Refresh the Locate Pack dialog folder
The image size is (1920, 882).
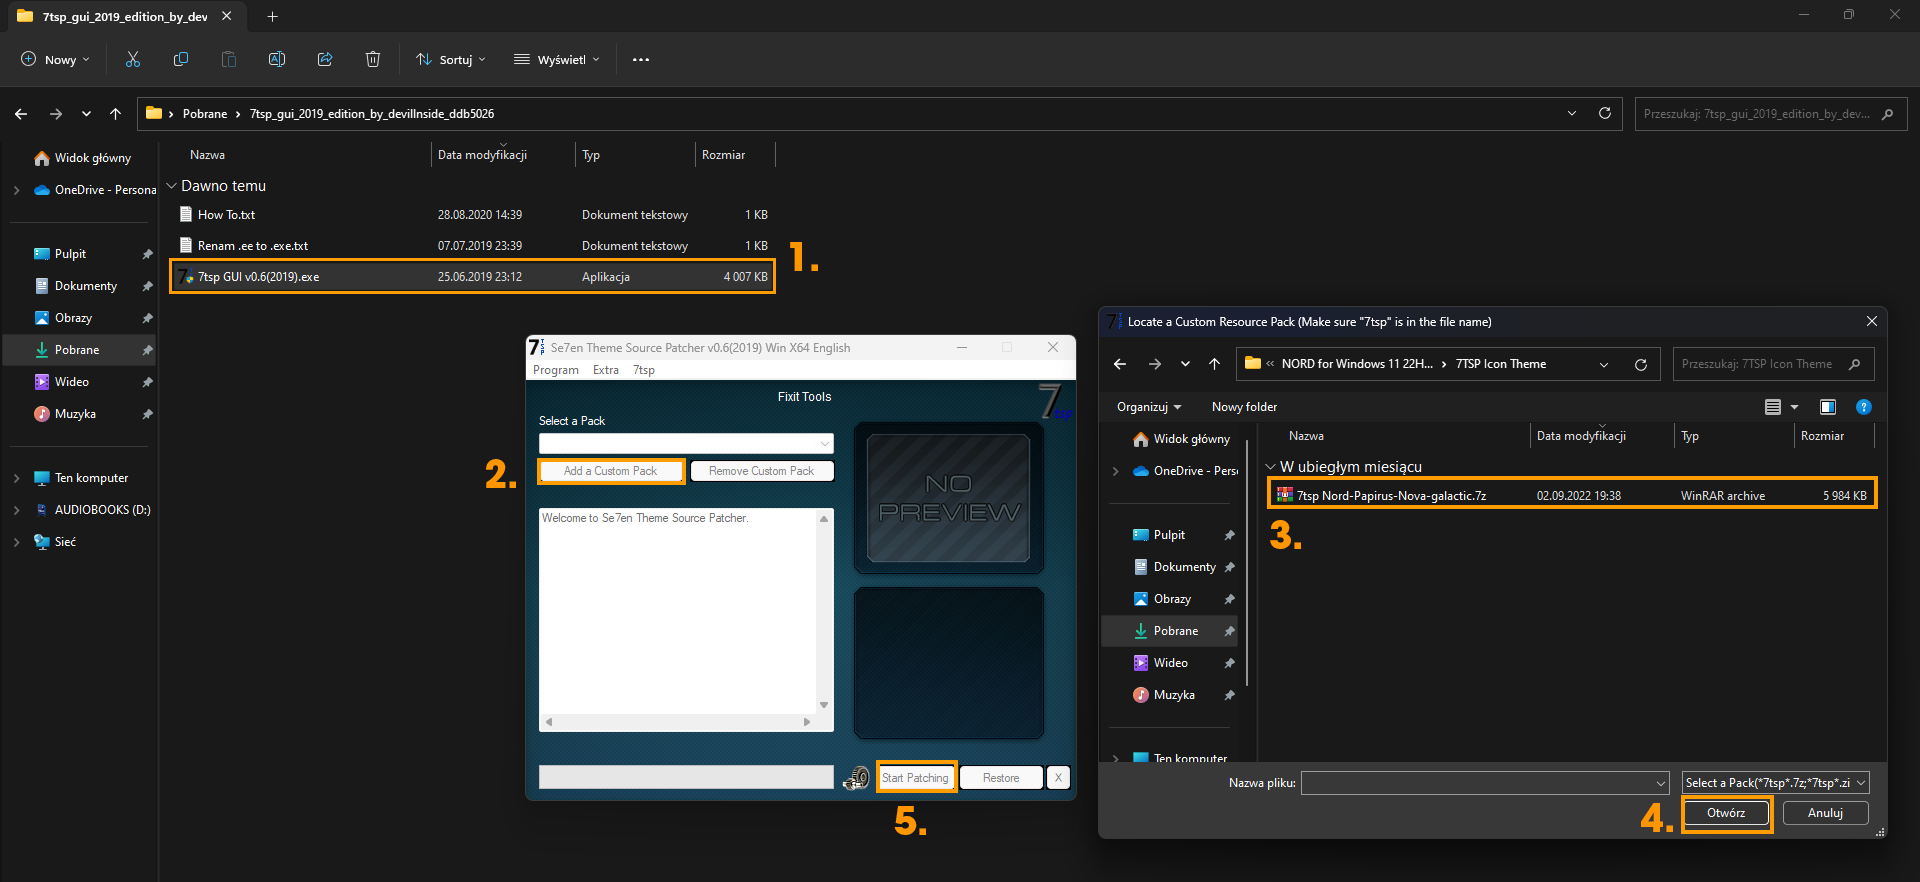click(1640, 364)
